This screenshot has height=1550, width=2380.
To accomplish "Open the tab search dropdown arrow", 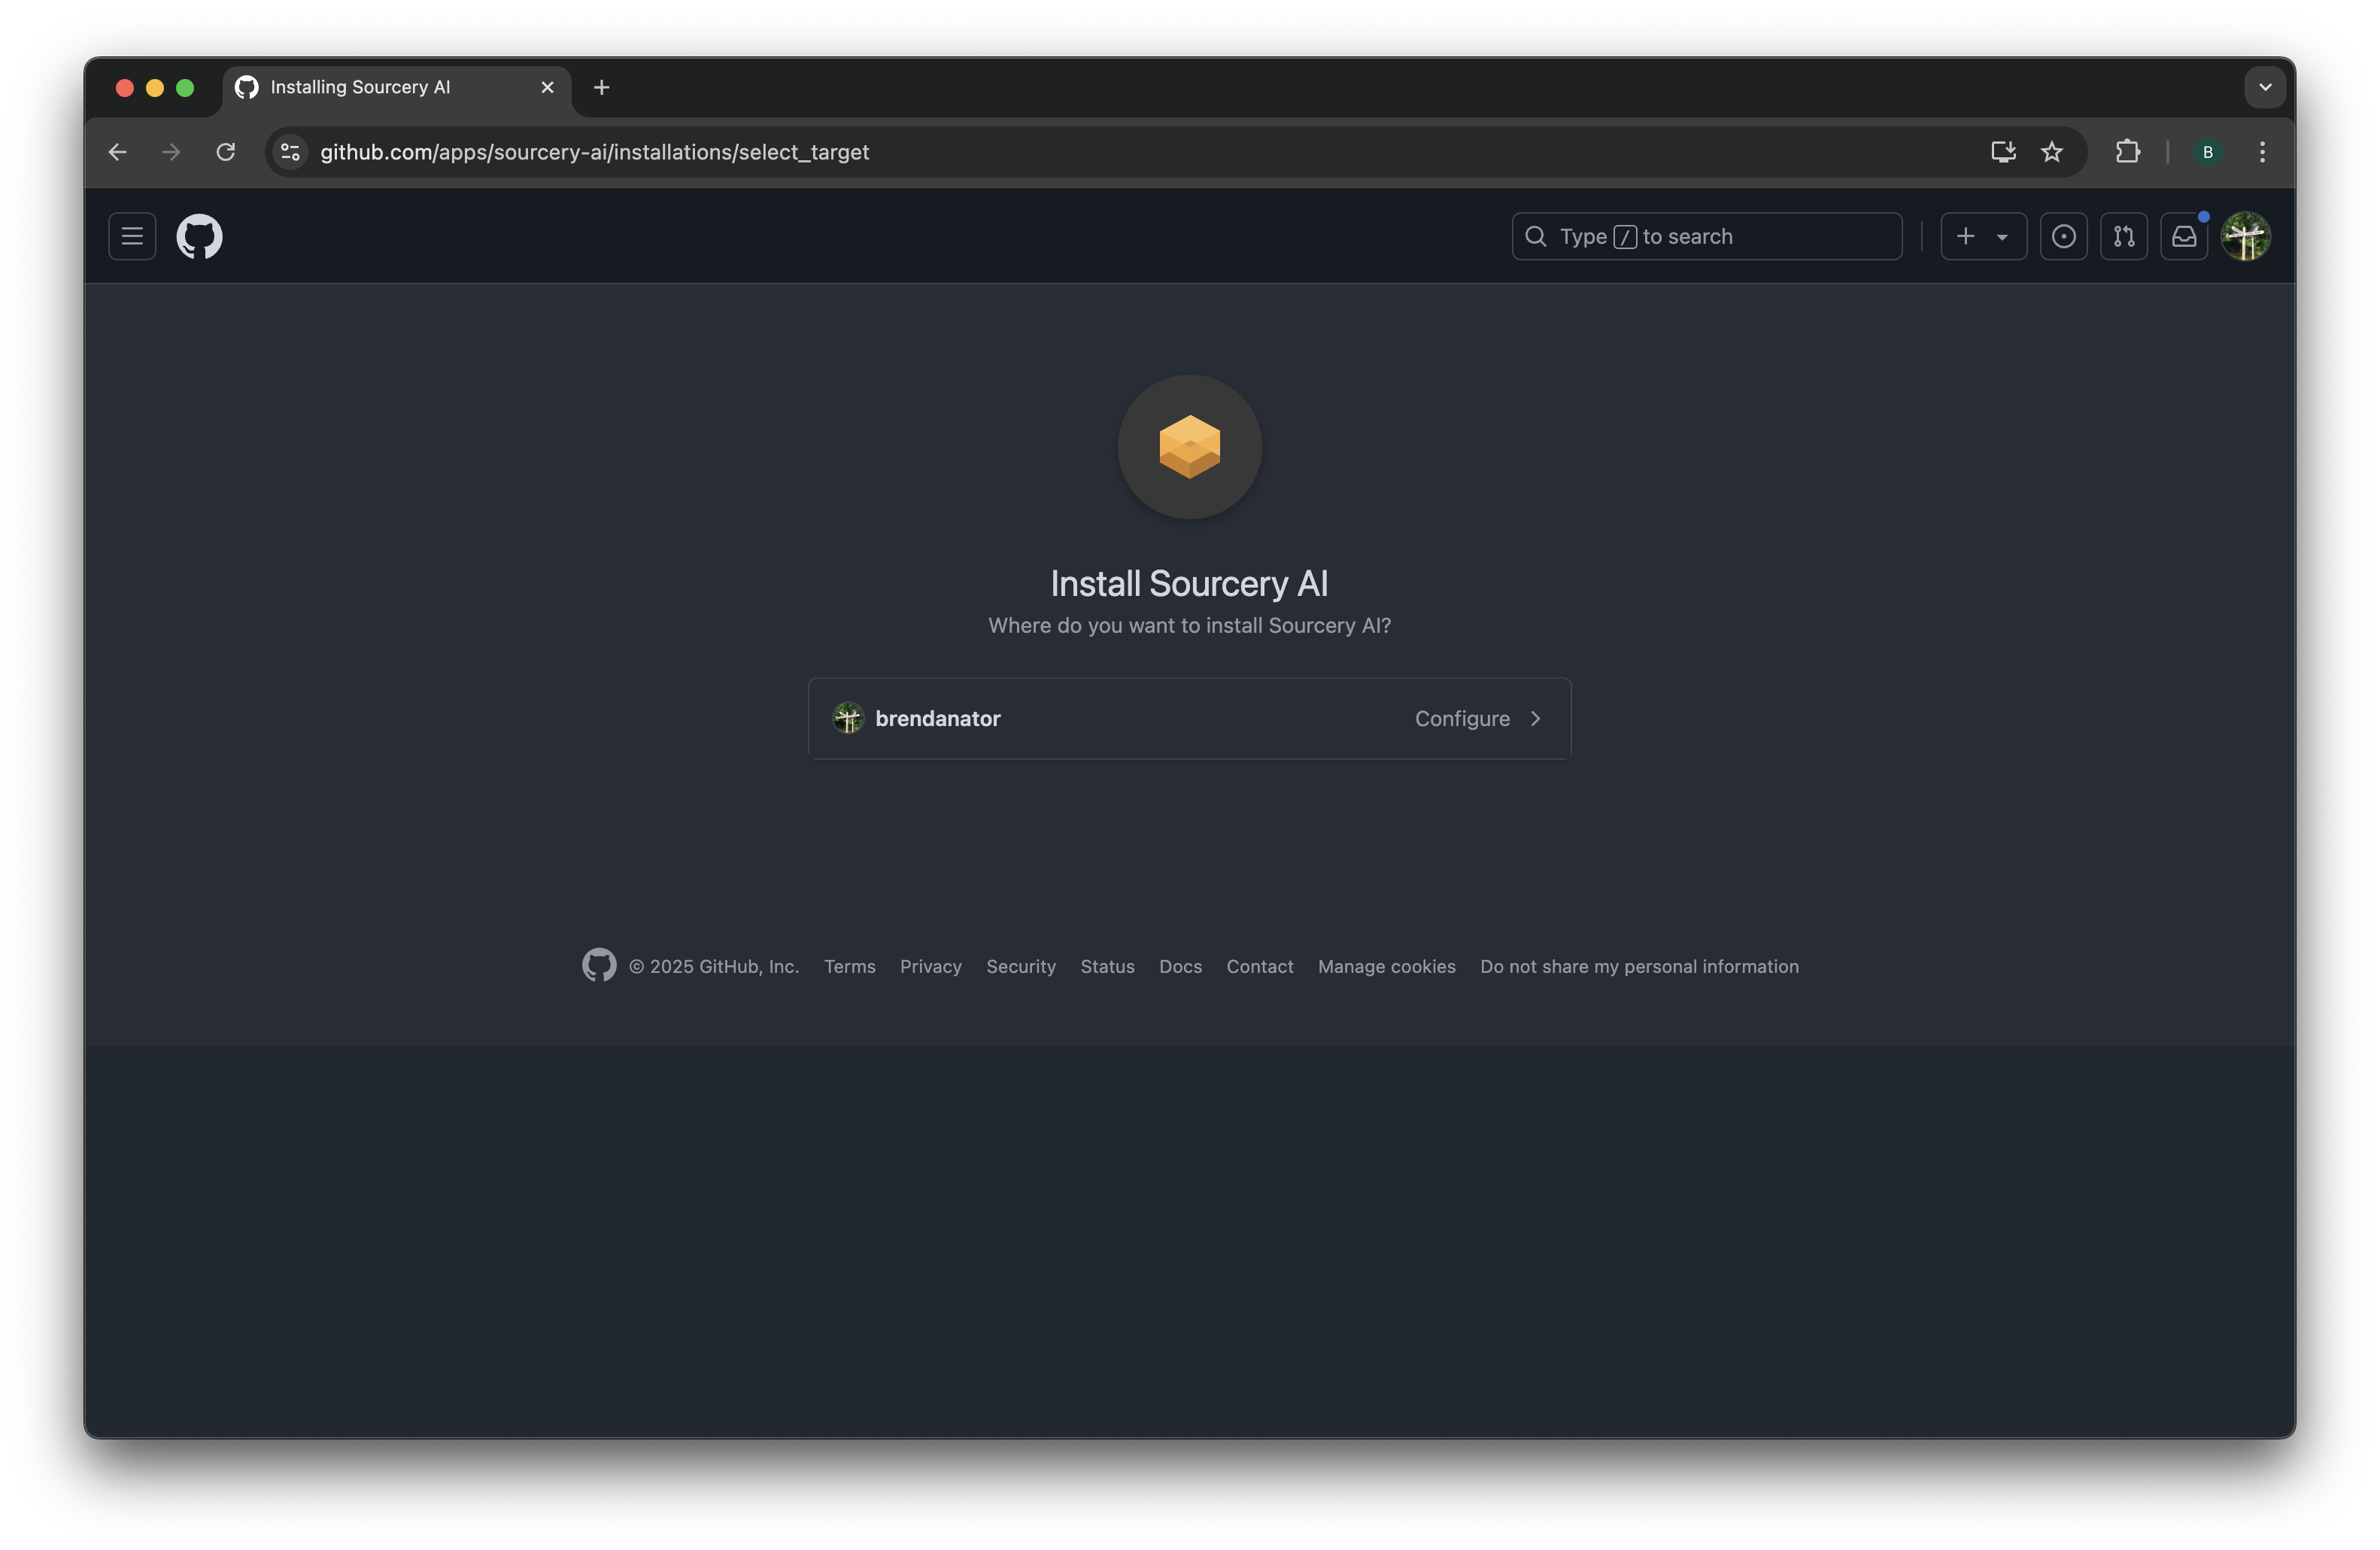I will click(2265, 88).
